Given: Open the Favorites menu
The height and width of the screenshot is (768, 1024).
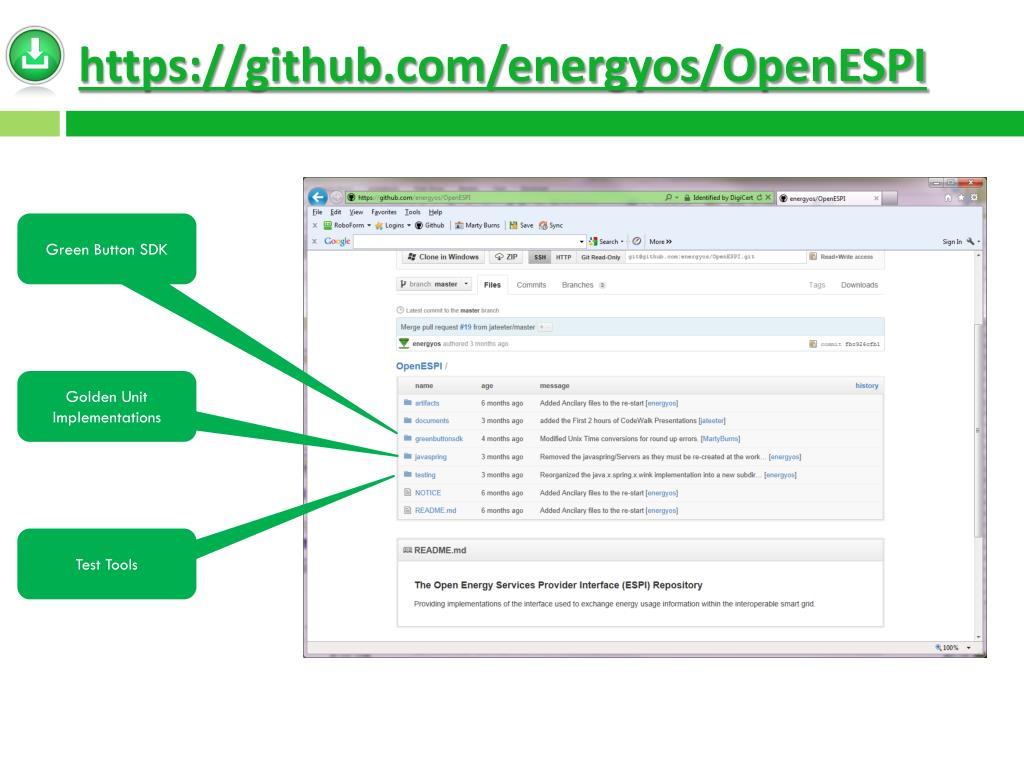Looking at the screenshot, I should point(384,212).
